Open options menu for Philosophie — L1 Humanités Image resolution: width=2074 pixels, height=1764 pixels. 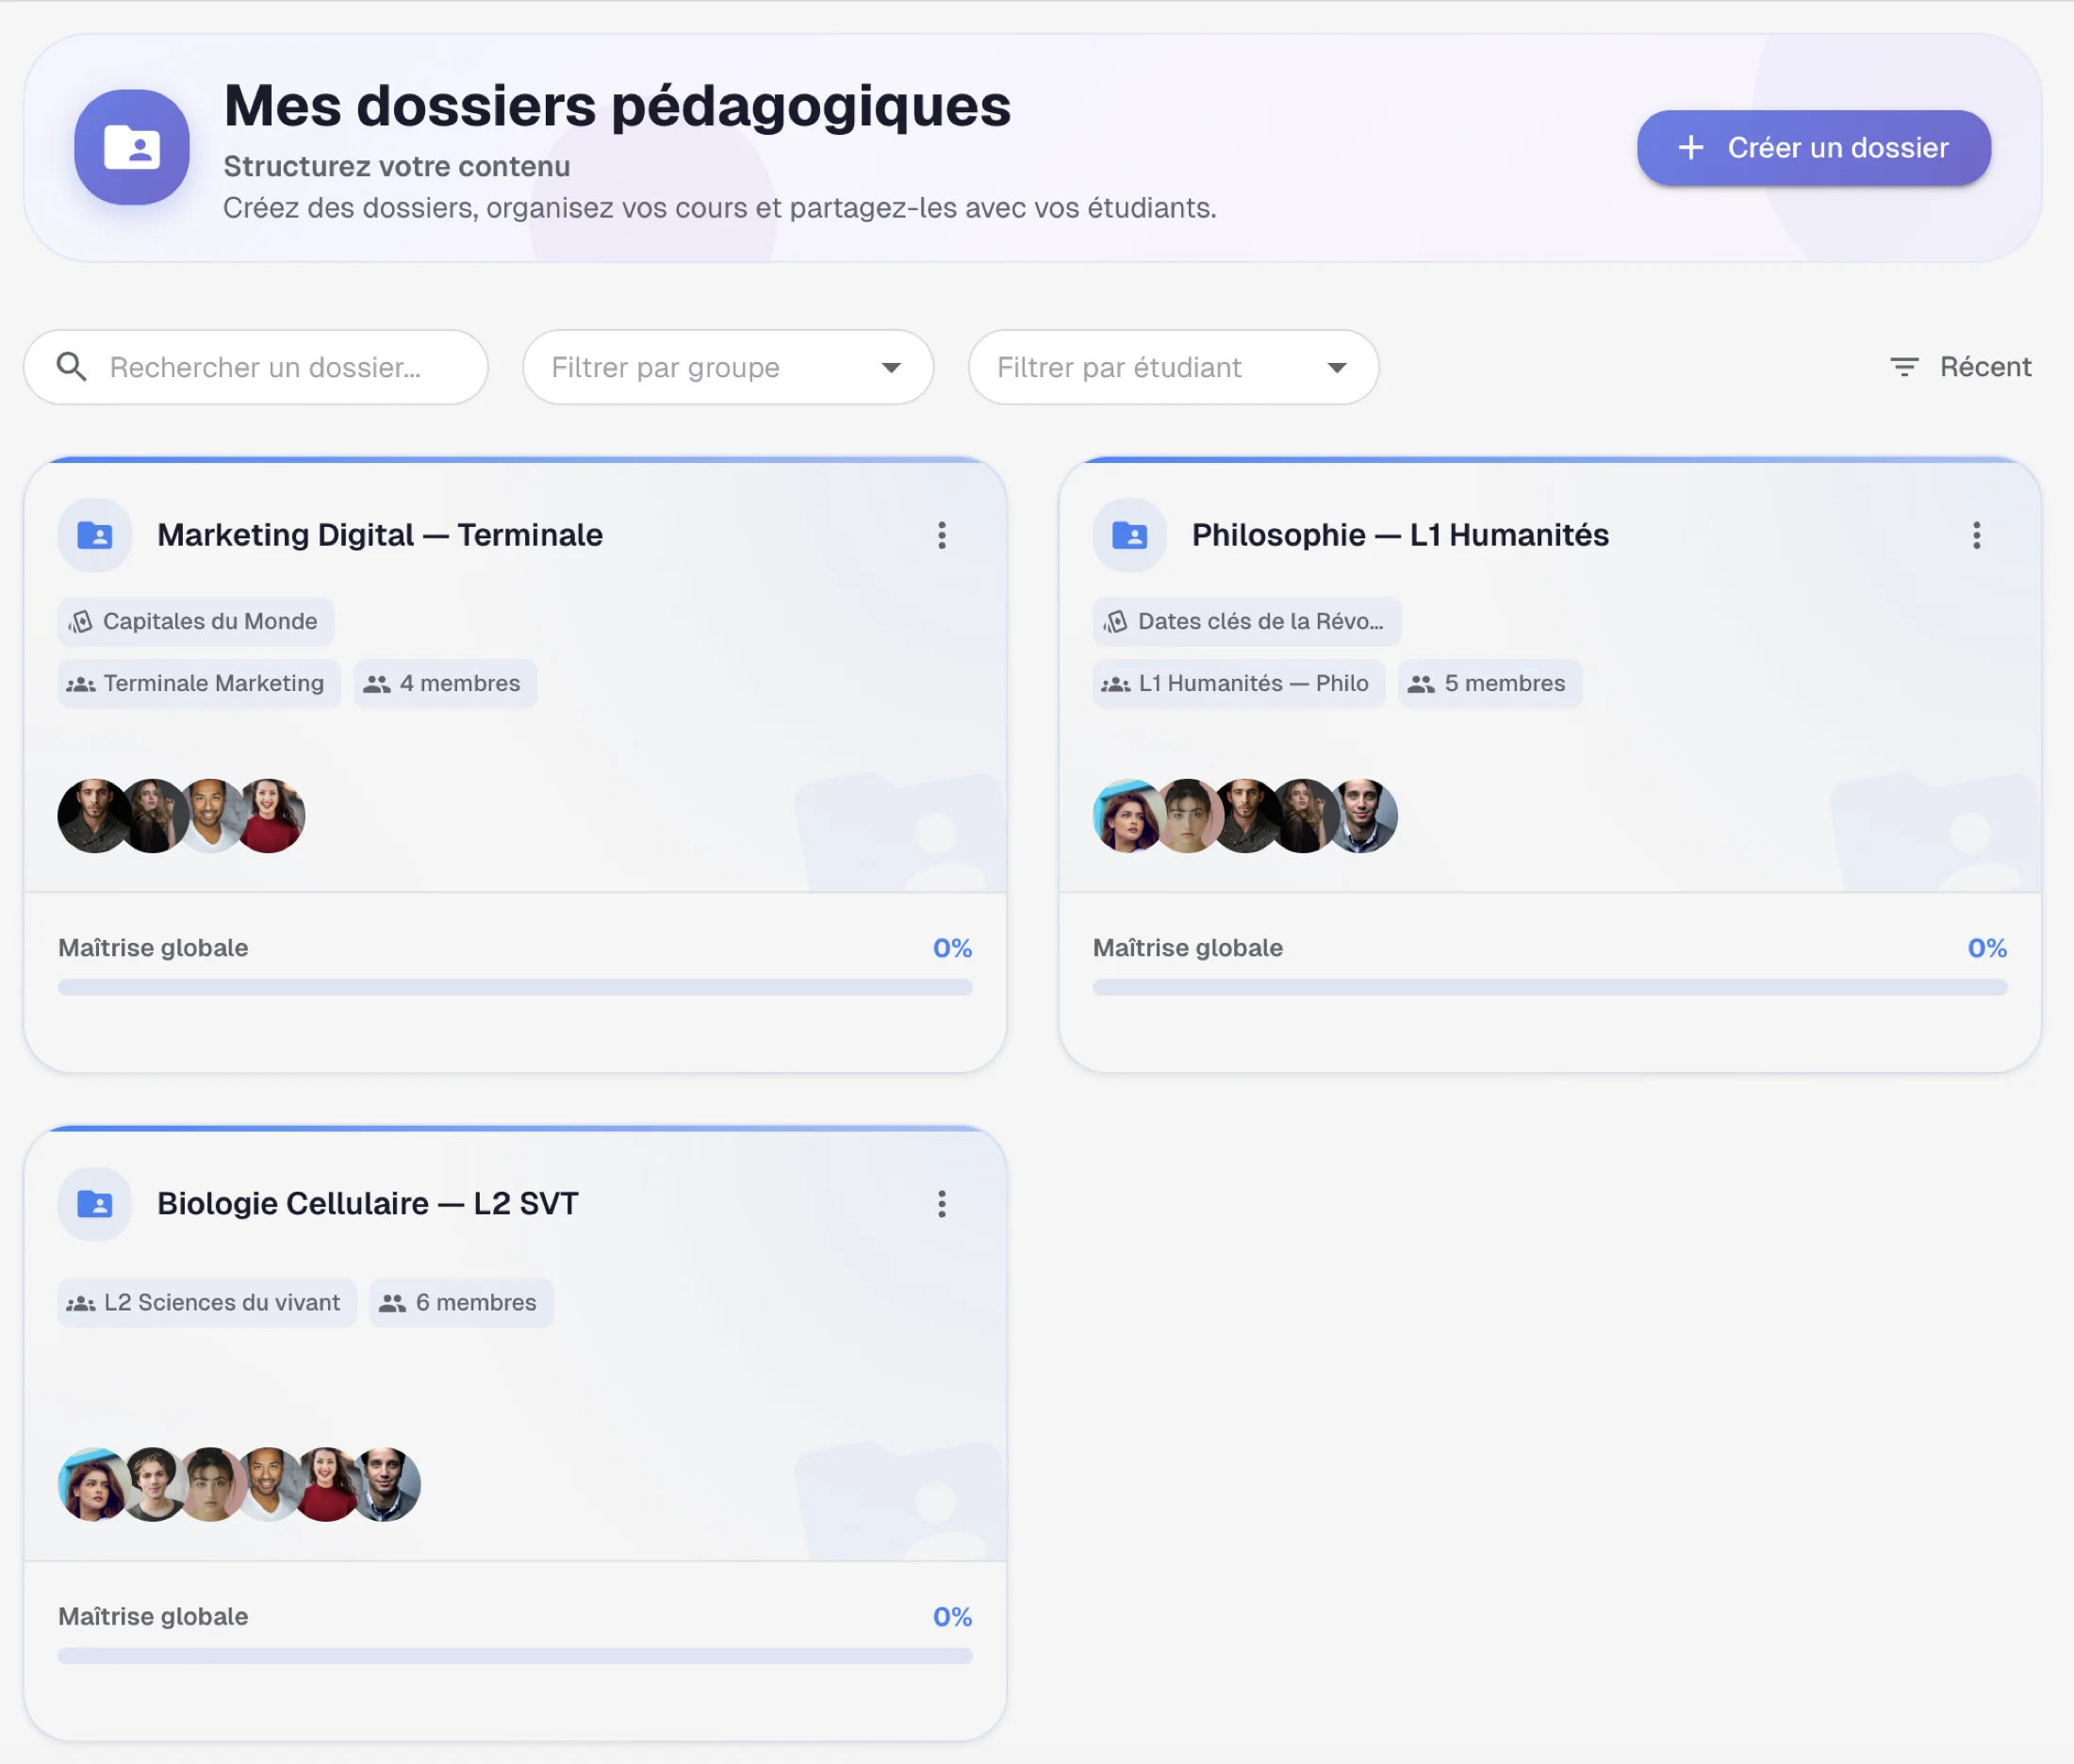click(1976, 535)
